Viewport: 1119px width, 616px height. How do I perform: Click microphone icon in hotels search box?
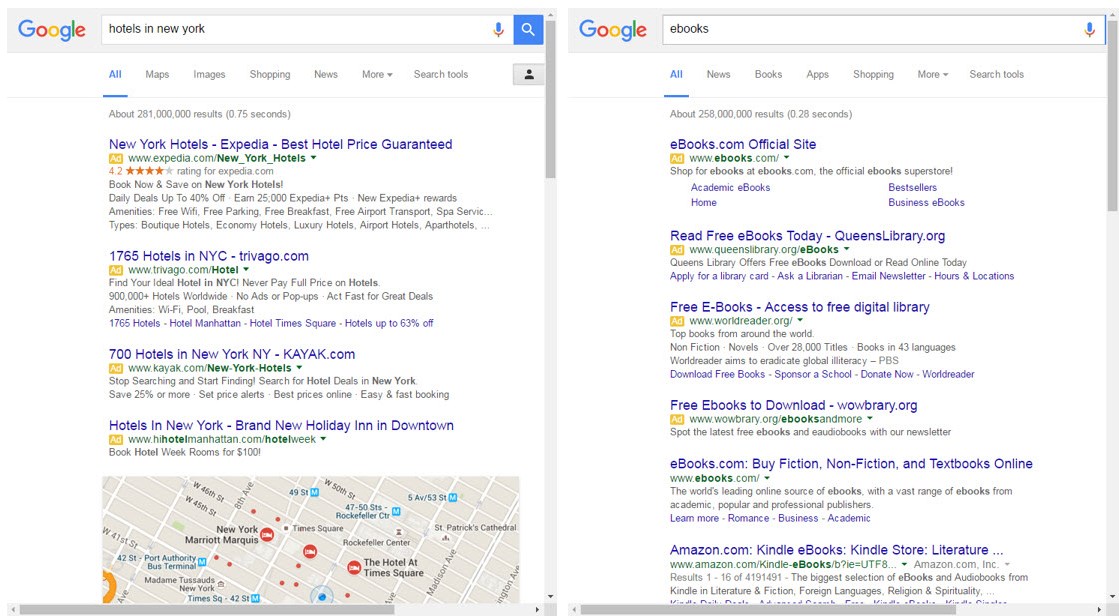click(x=498, y=29)
